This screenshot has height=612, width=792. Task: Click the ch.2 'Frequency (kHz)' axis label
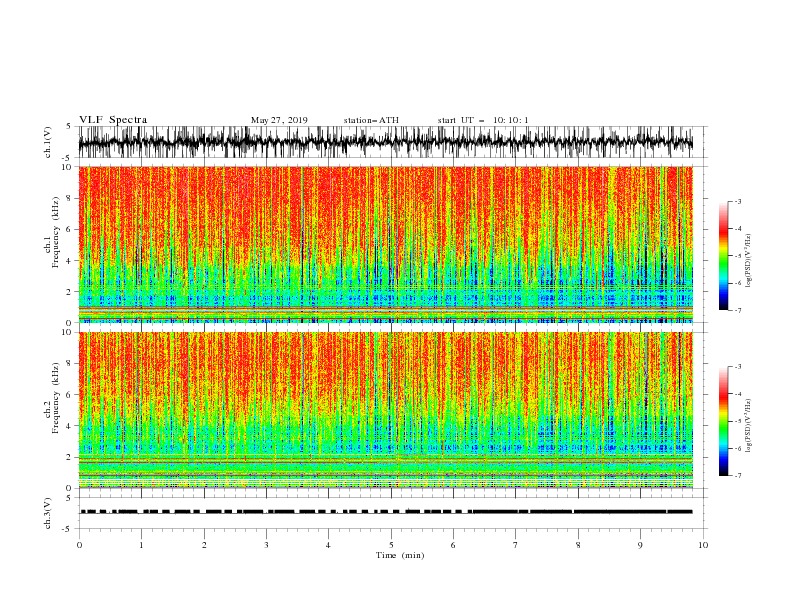[x=56, y=397]
